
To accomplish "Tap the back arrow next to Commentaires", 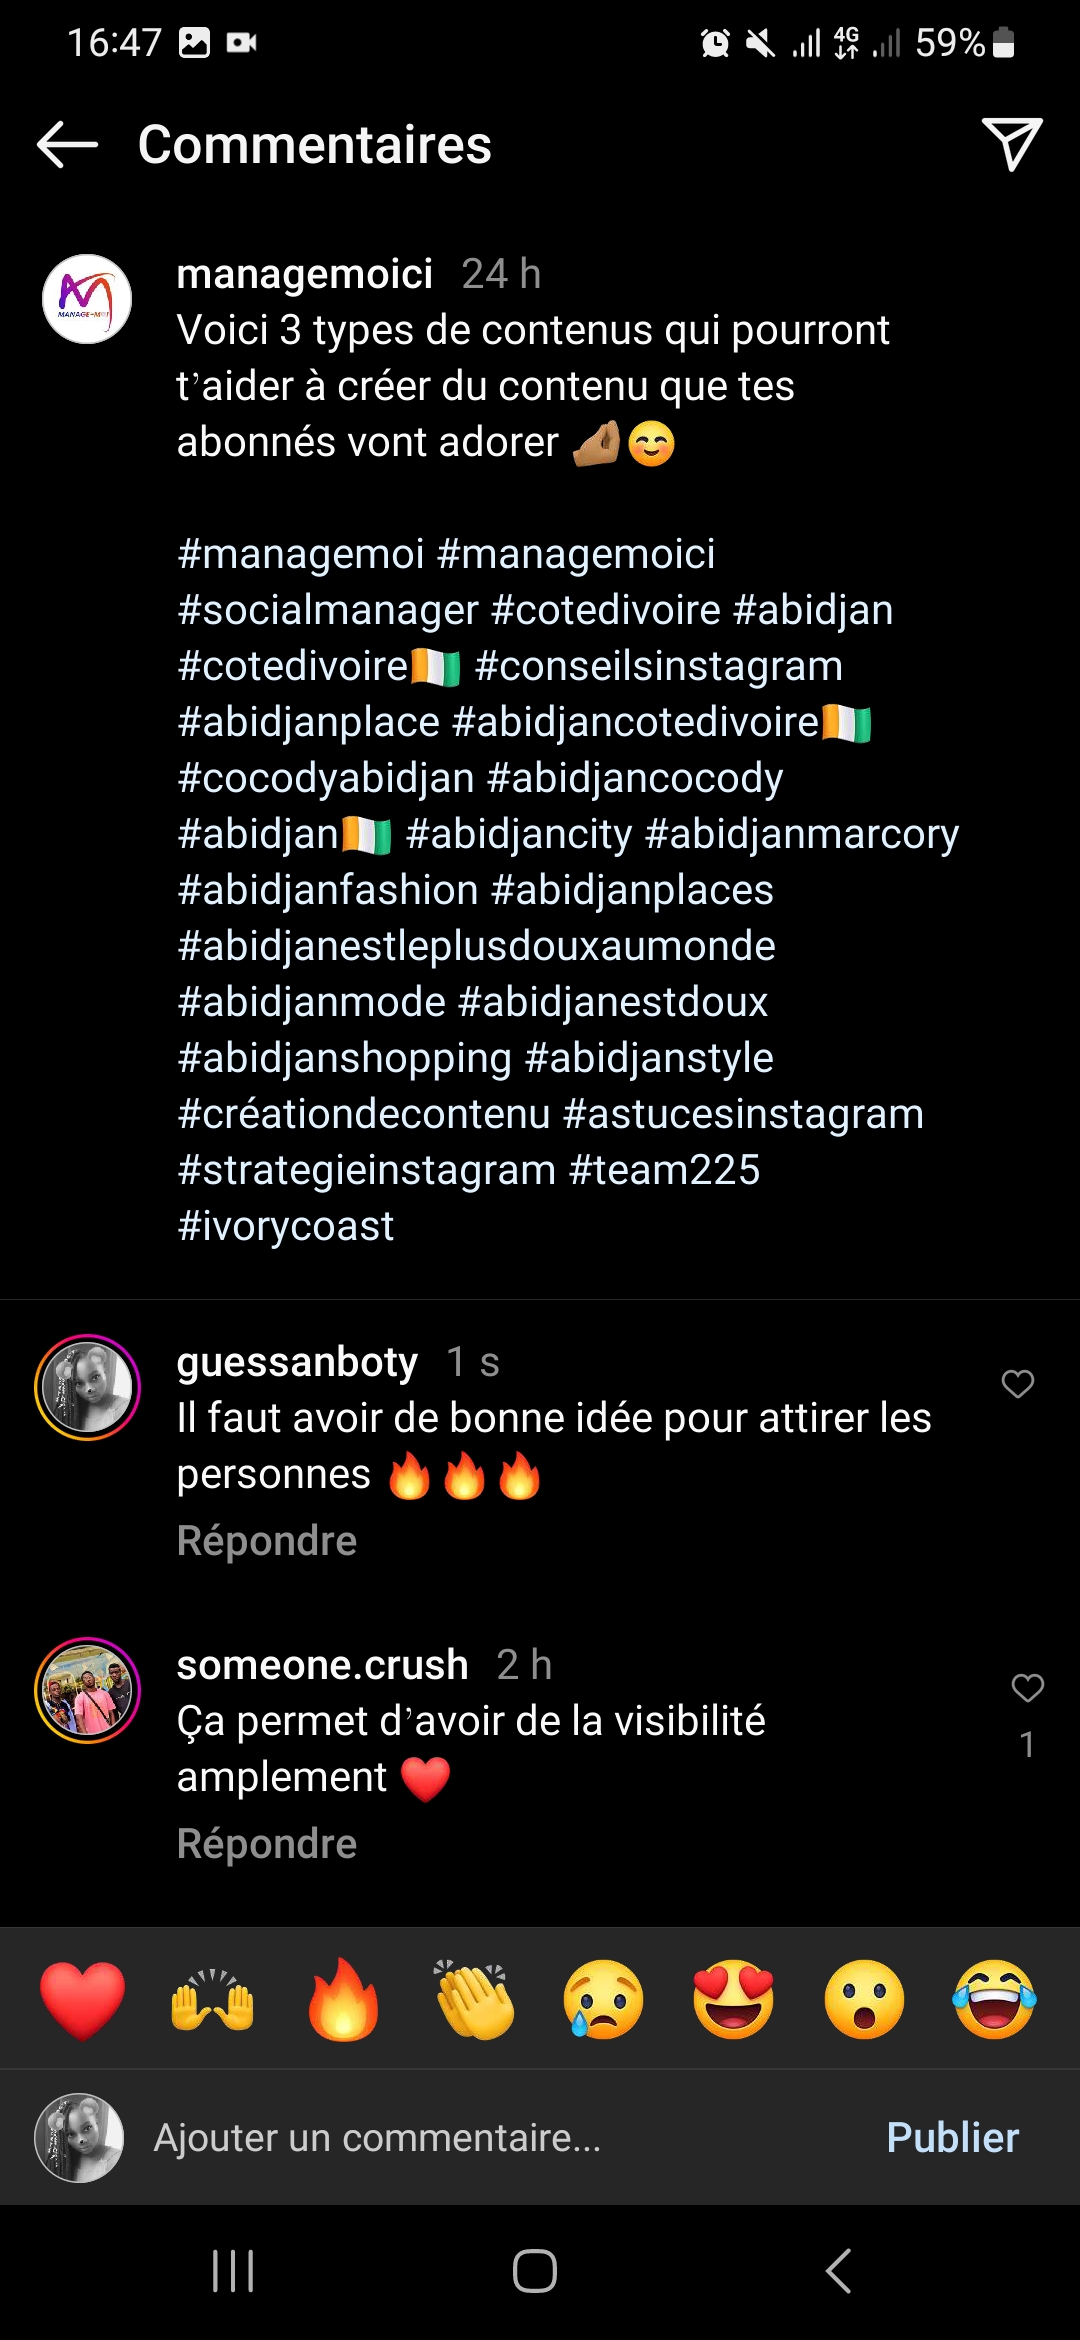I will click(x=67, y=145).
